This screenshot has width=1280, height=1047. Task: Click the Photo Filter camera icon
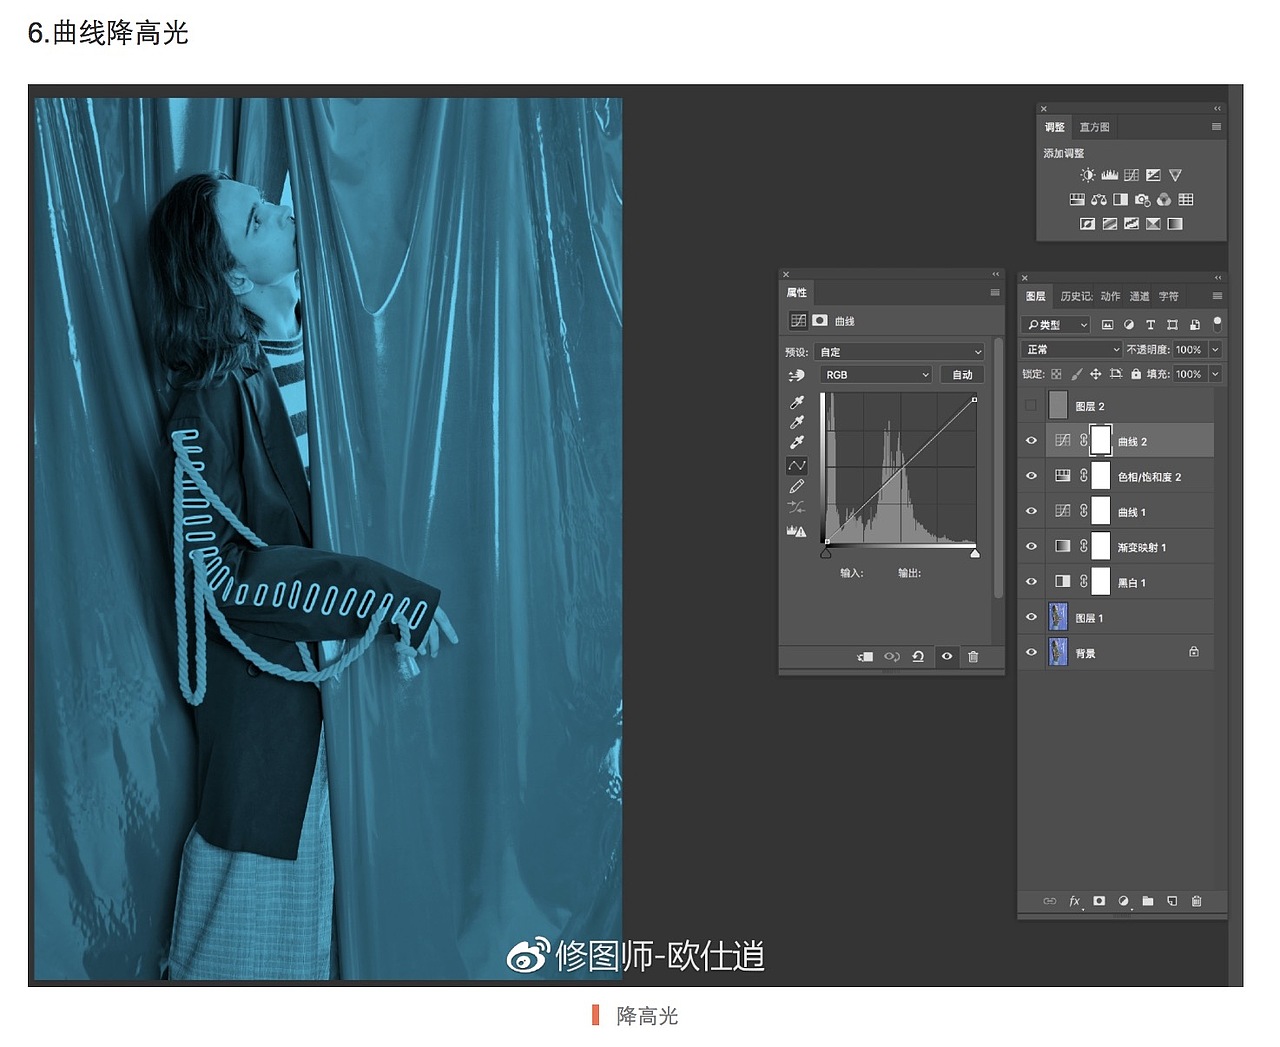[1142, 199]
